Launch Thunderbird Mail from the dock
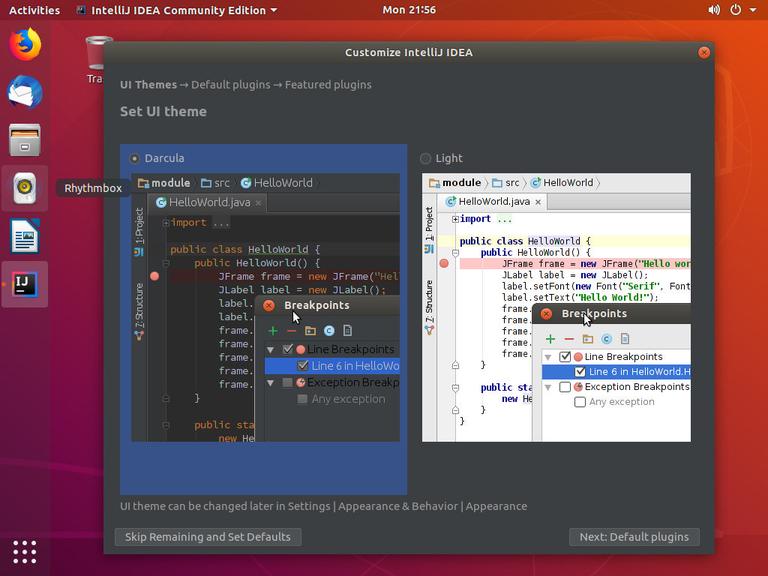 point(24,92)
